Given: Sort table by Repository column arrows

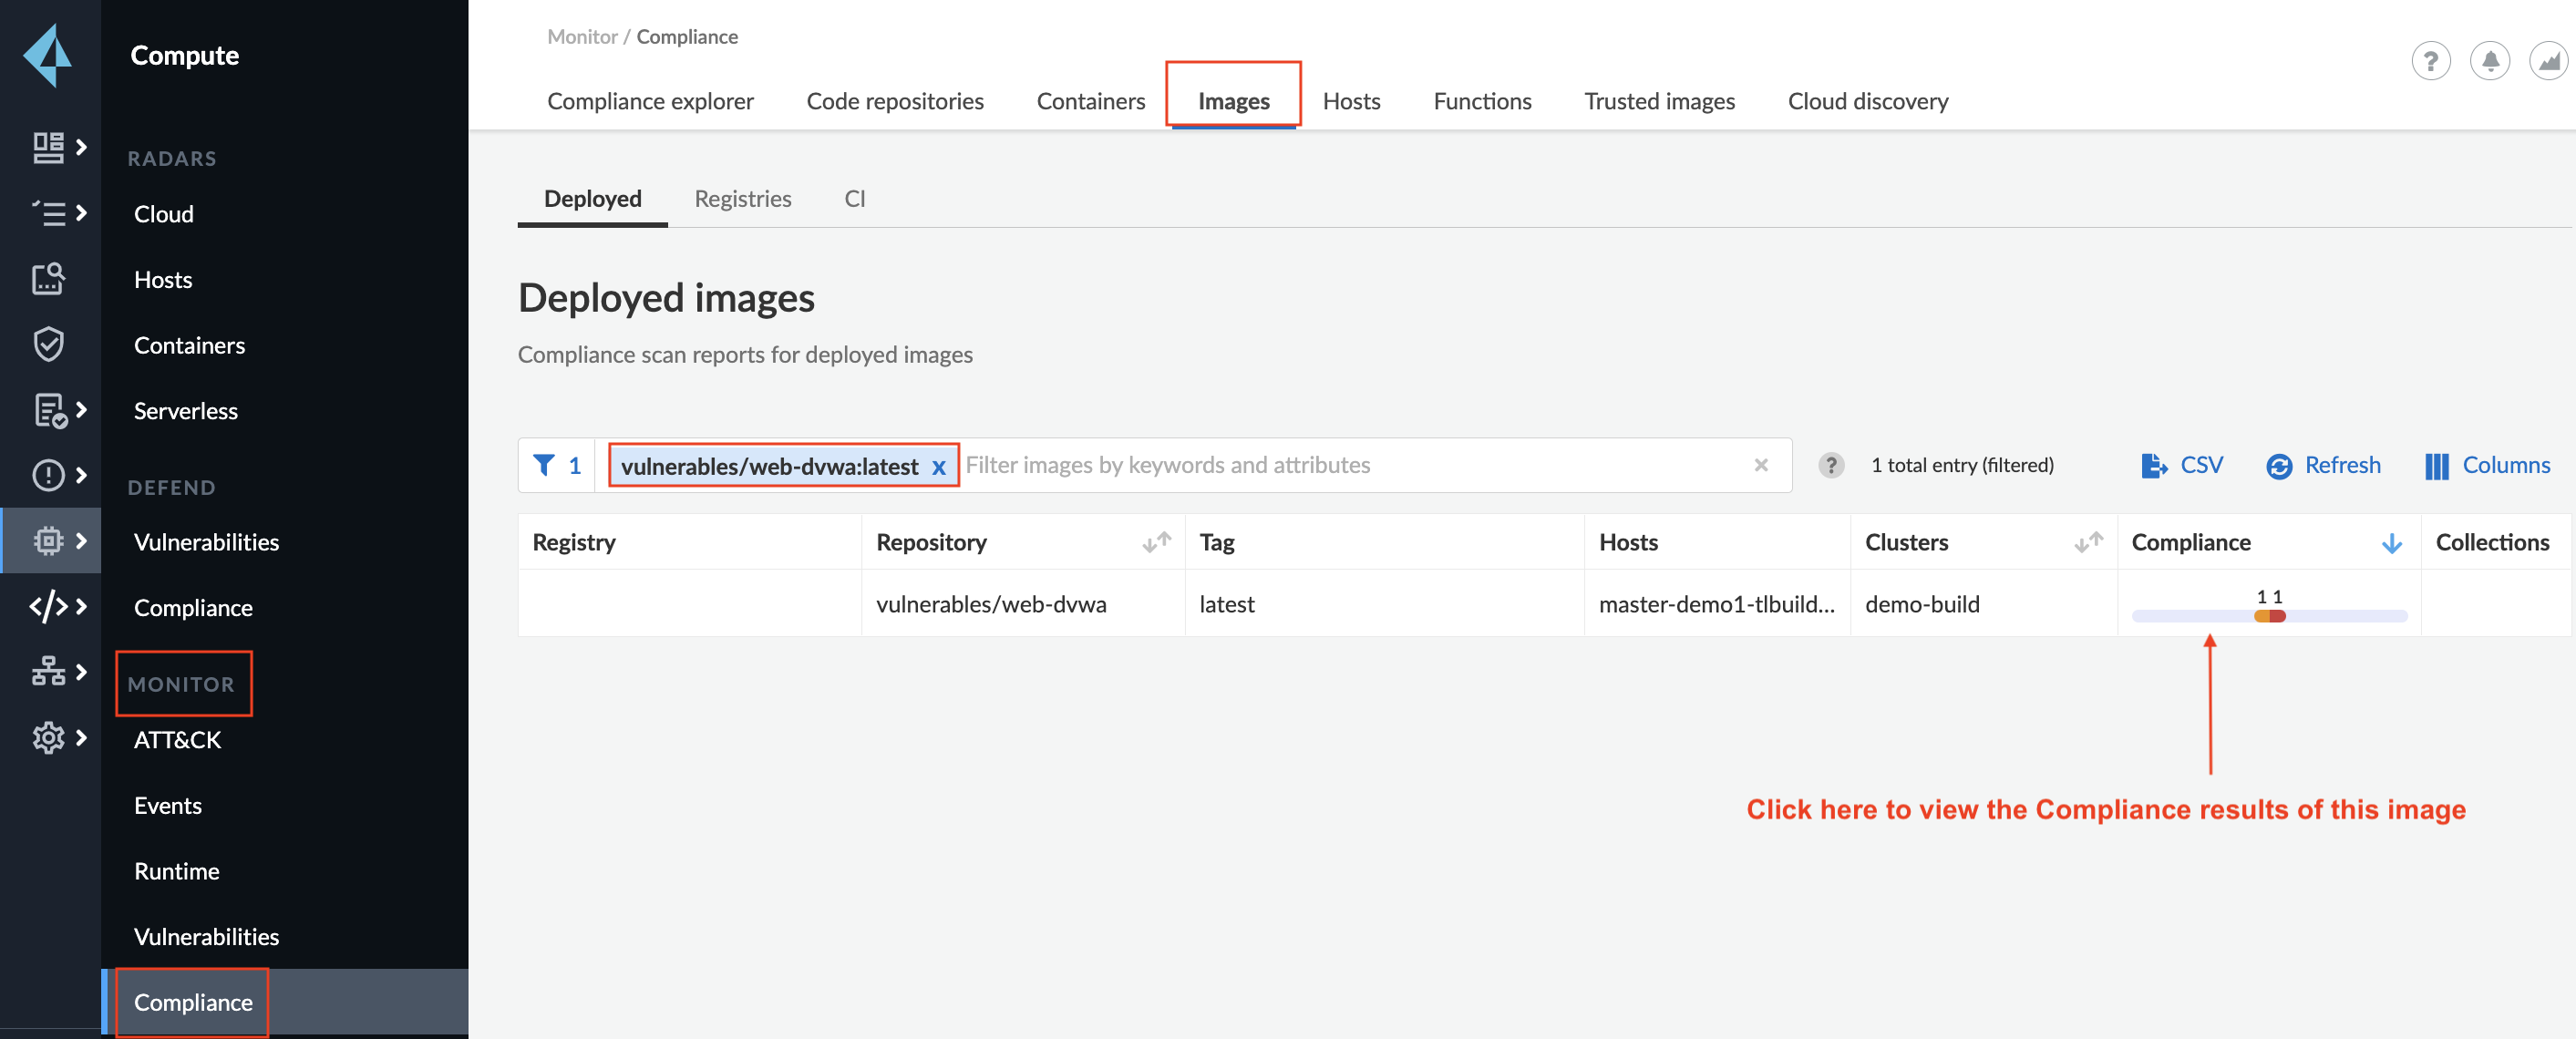Looking at the screenshot, I should coord(1155,543).
